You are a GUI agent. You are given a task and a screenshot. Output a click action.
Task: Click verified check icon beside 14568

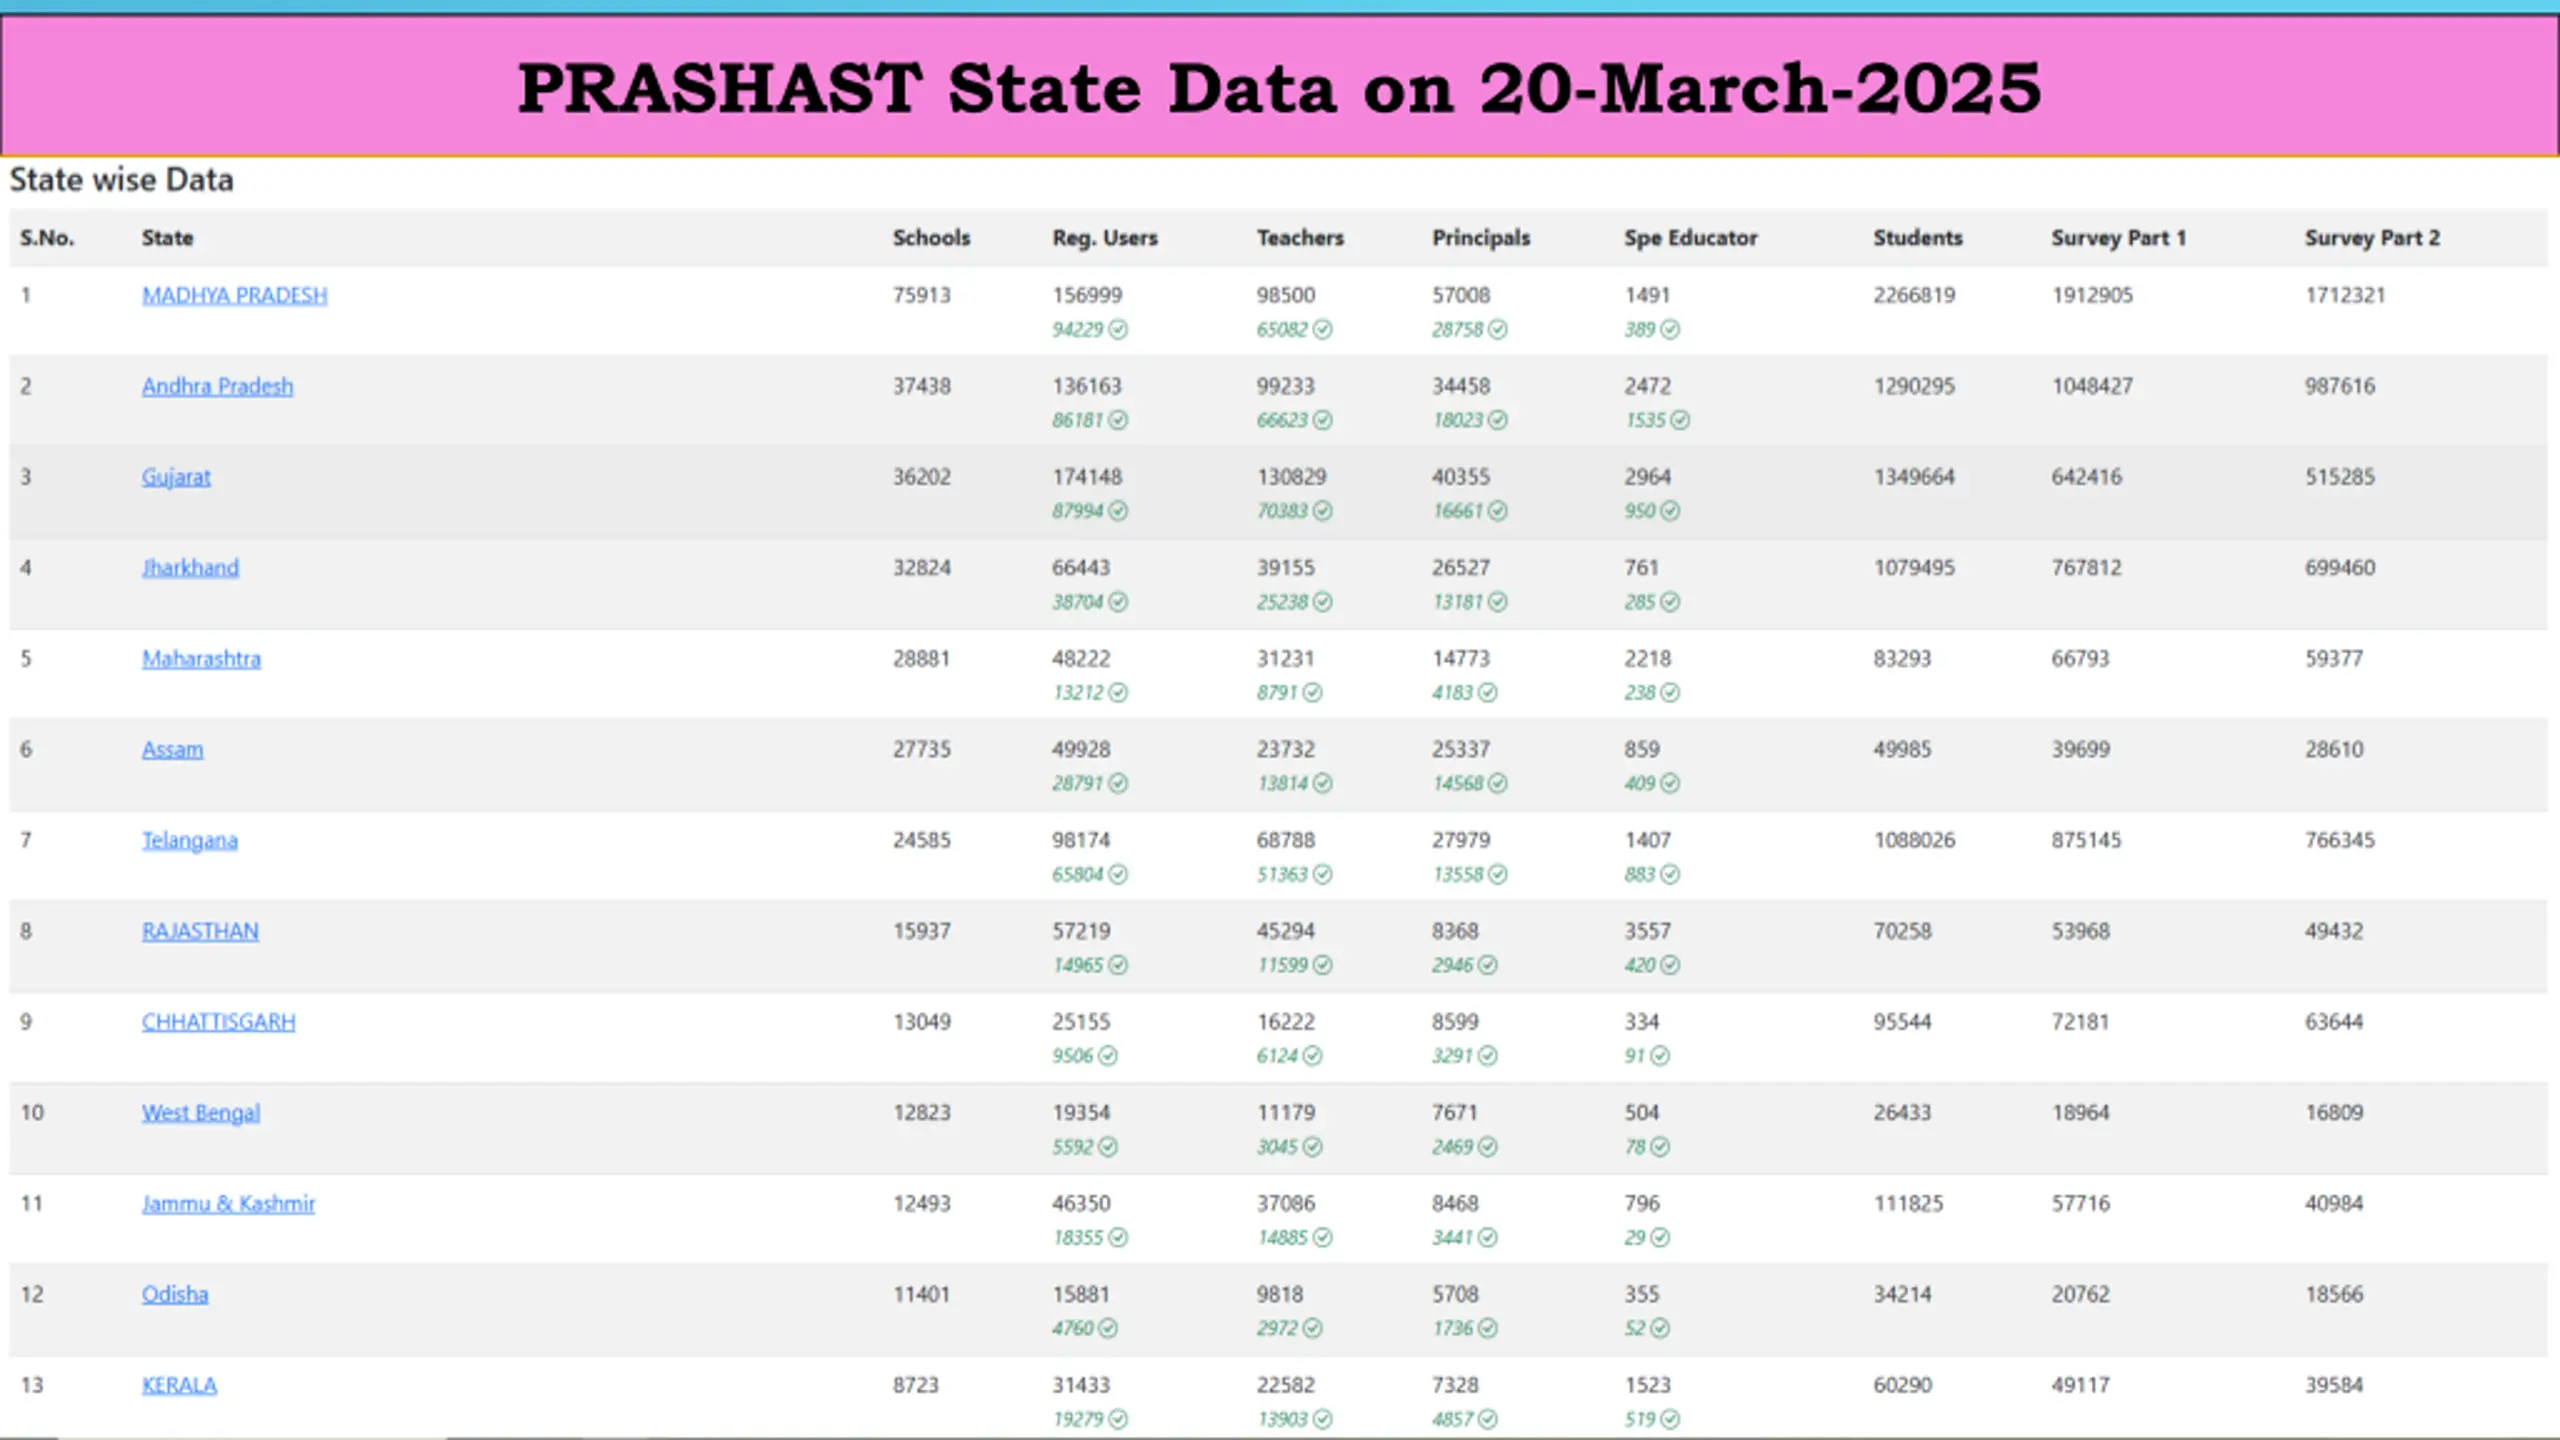(x=1497, y=783)
